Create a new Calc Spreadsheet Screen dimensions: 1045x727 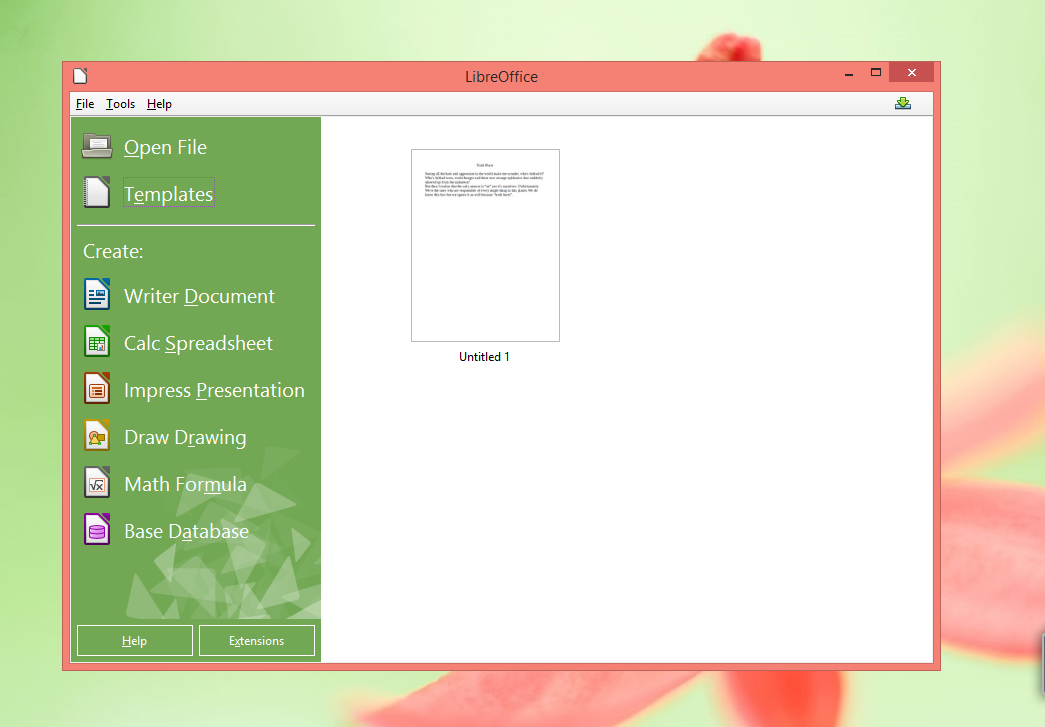198,343
